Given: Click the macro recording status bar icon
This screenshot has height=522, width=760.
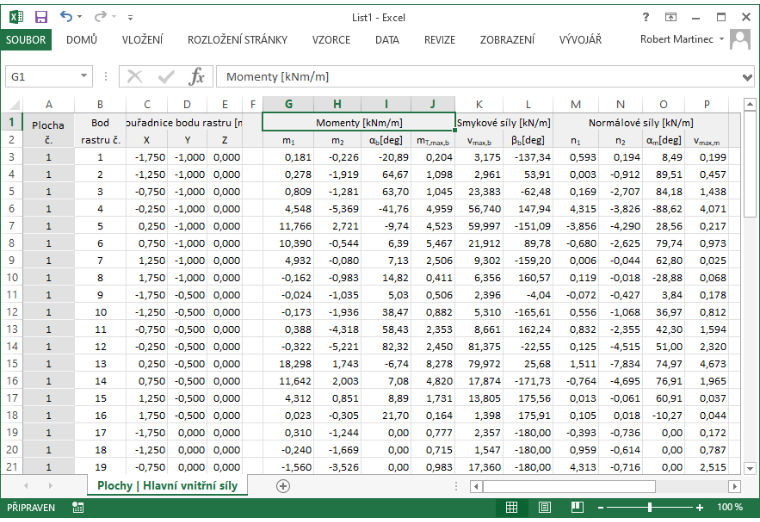Looking at the screenshot, I should point(78,507).
